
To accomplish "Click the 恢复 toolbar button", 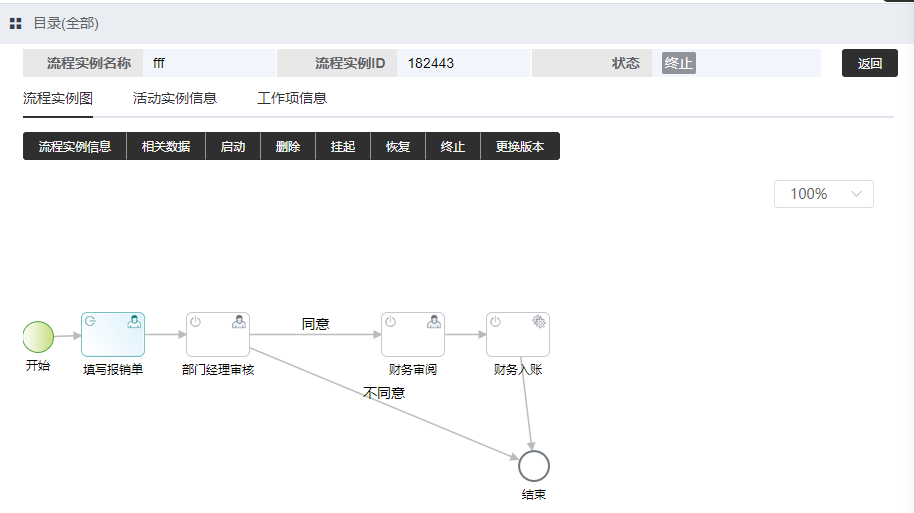I will [x=398, y=146].
